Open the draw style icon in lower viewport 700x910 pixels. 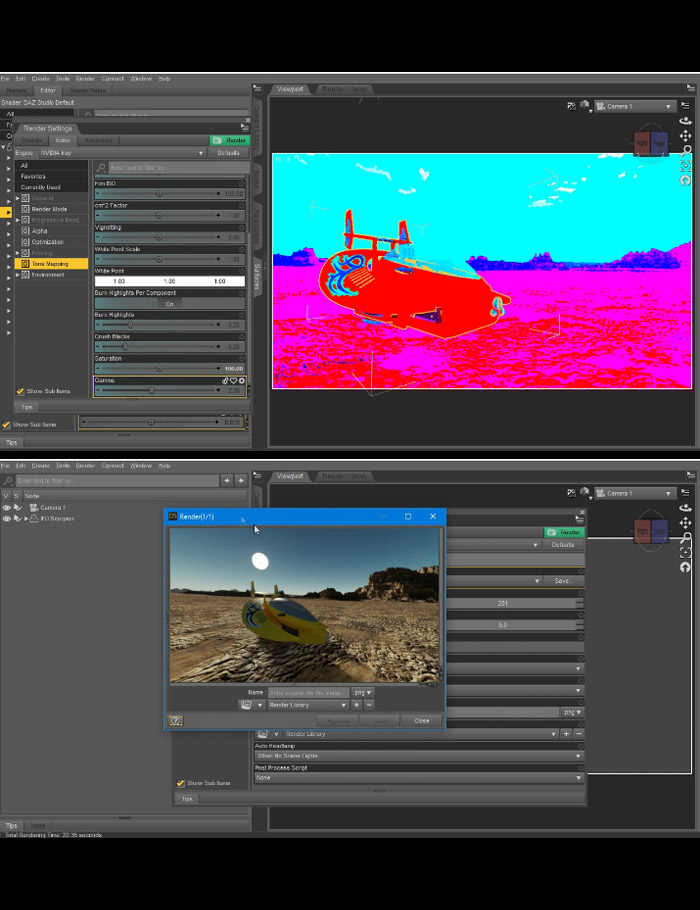[585, 493]
